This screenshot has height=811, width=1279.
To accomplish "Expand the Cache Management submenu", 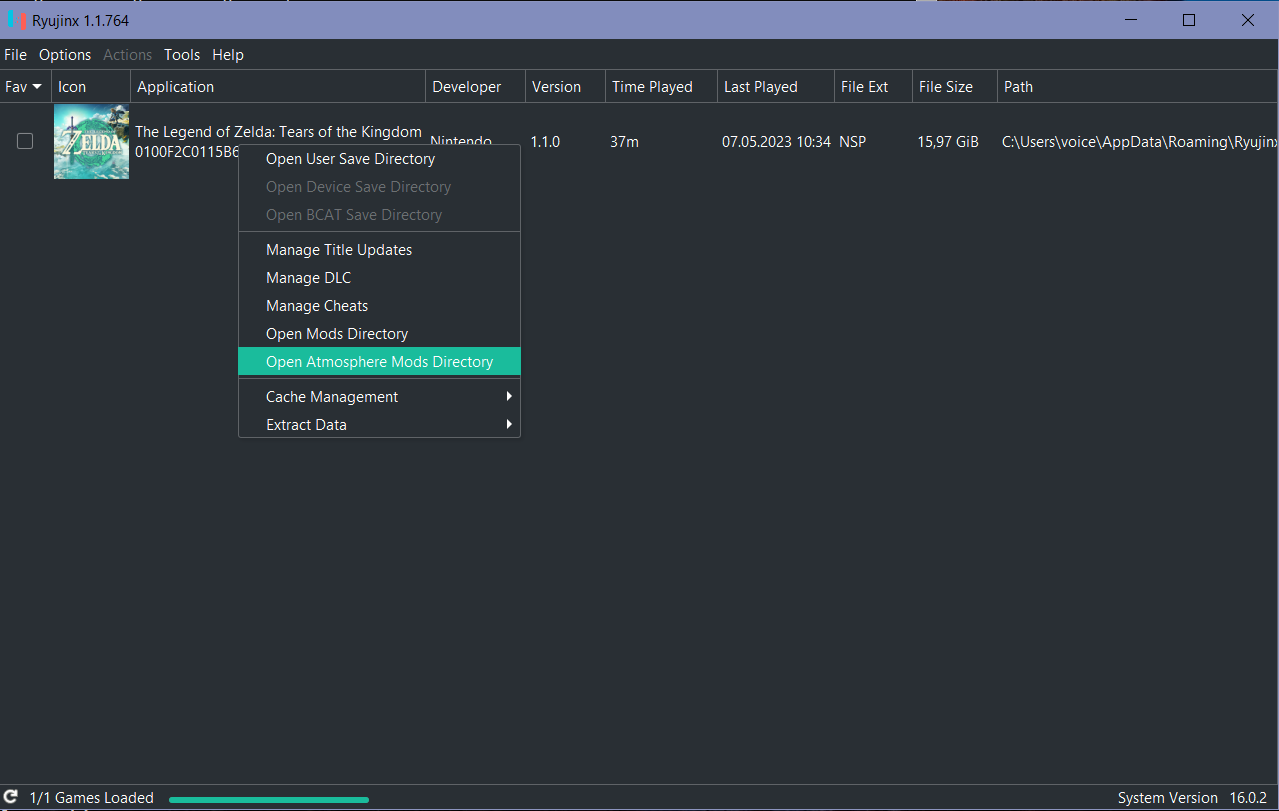I will click(379, 397).
